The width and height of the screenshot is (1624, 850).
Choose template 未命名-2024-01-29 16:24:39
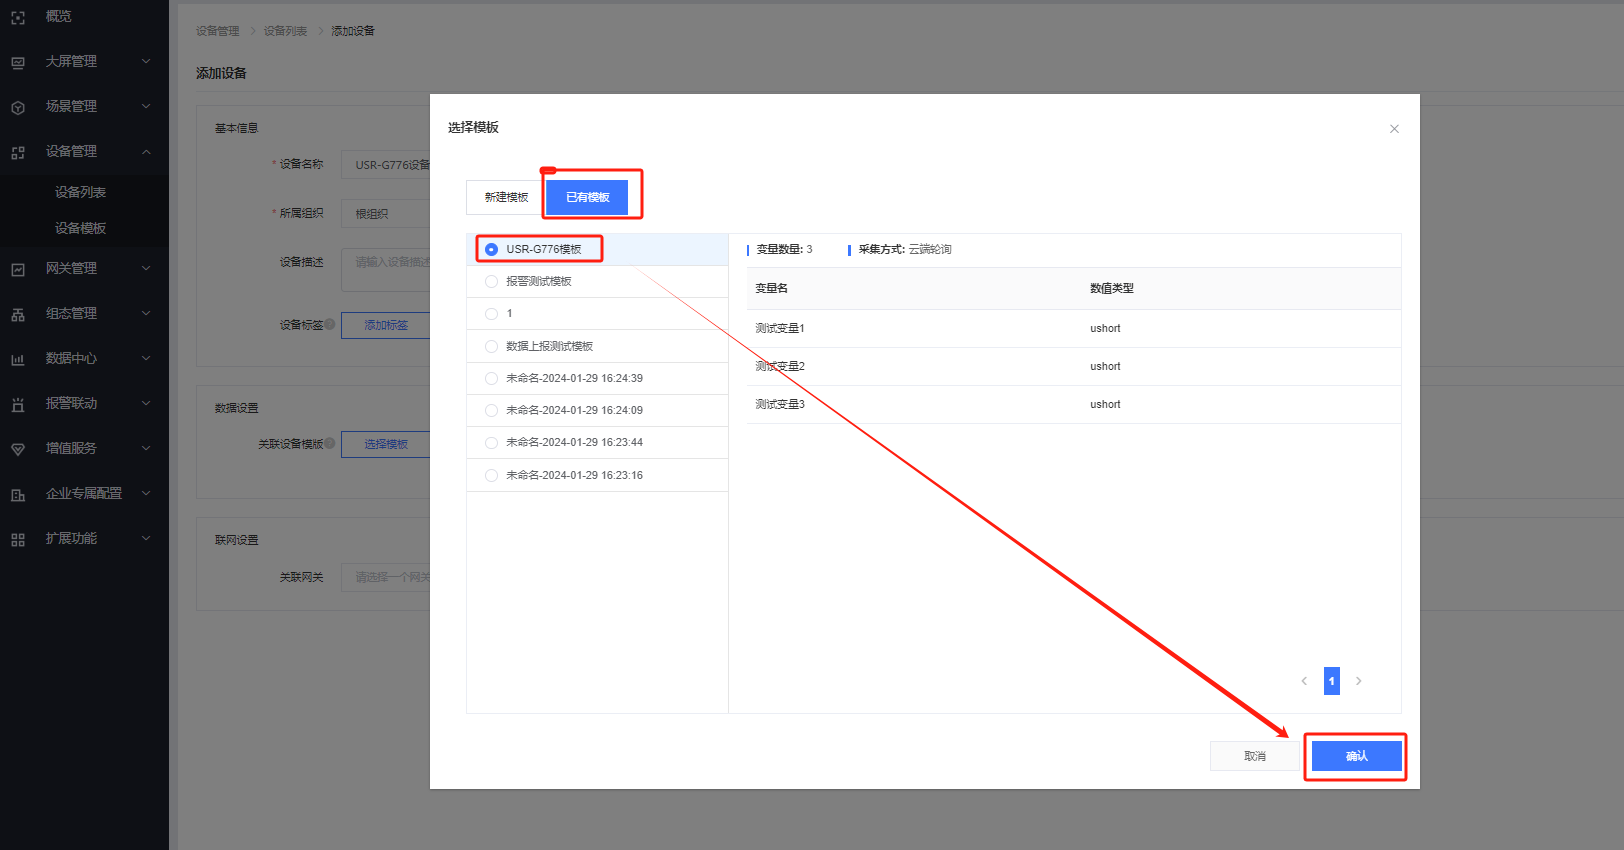pyautogui.click(x=491, y=379)
